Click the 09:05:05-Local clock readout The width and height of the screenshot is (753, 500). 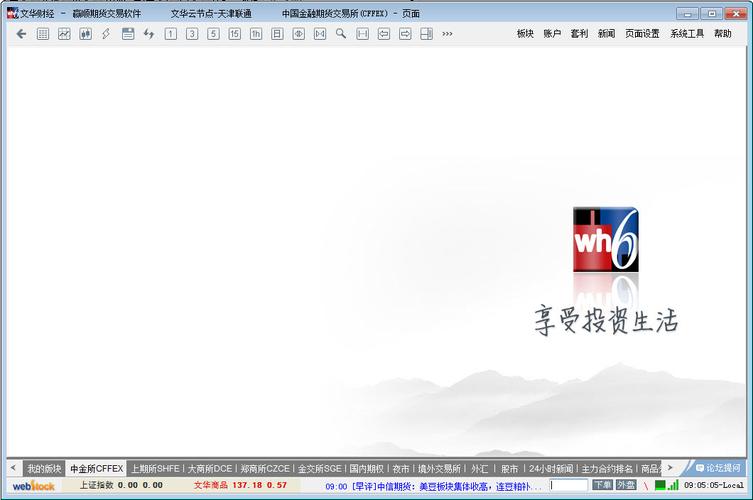714,485
